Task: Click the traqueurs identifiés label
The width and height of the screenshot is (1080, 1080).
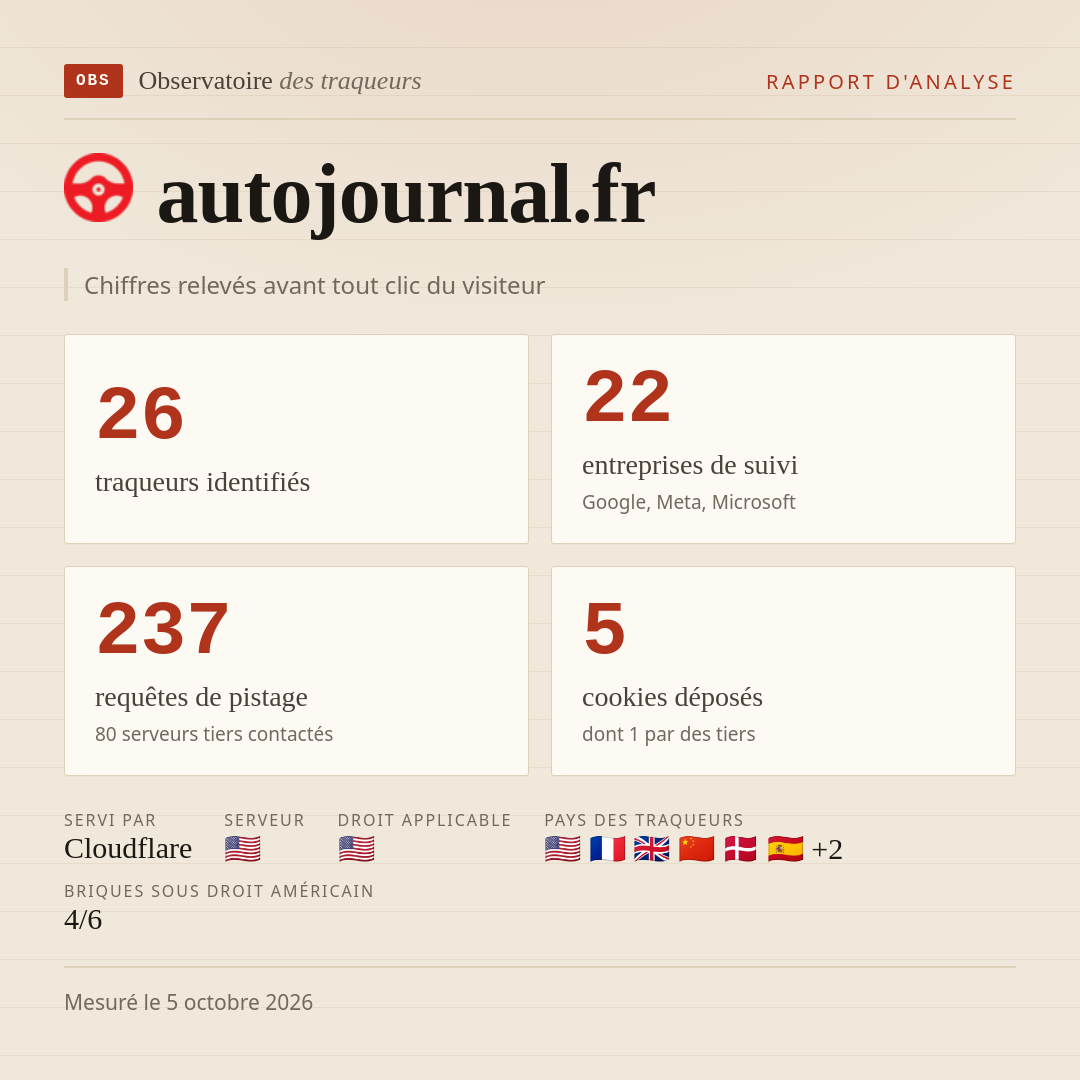Action: tap(202, 482)
